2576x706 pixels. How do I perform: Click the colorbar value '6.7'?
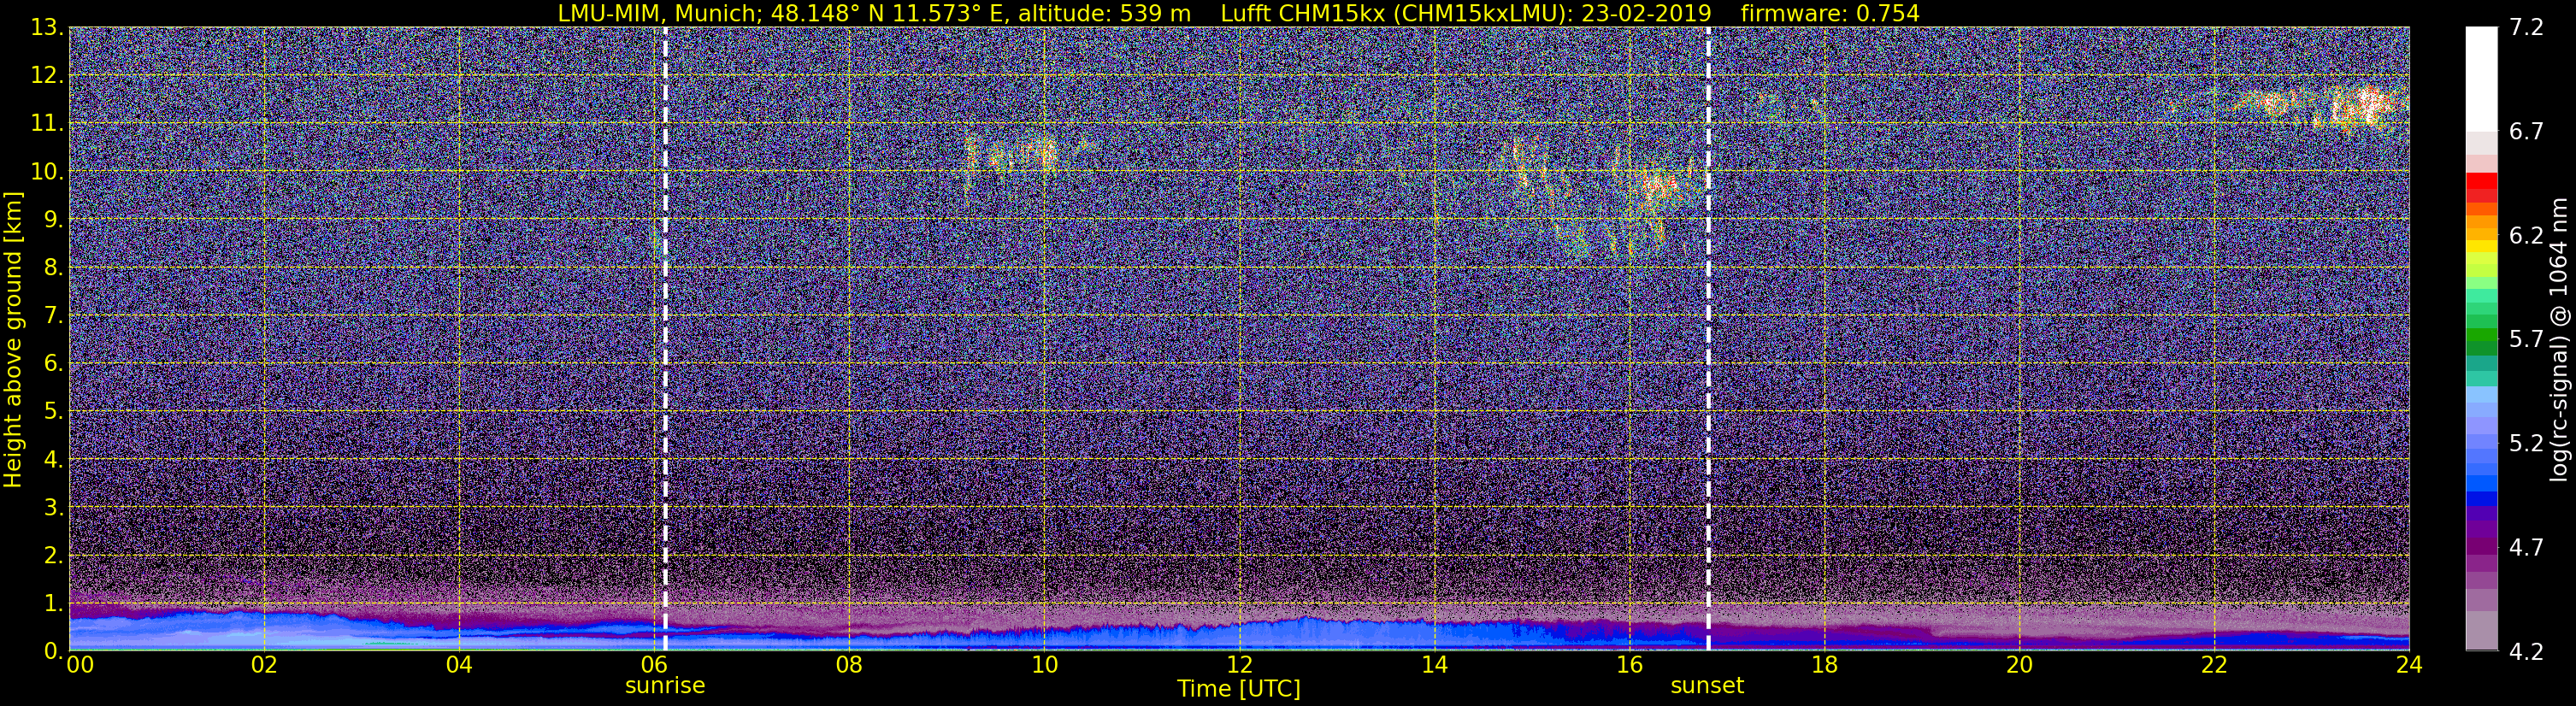[2526, 132]
